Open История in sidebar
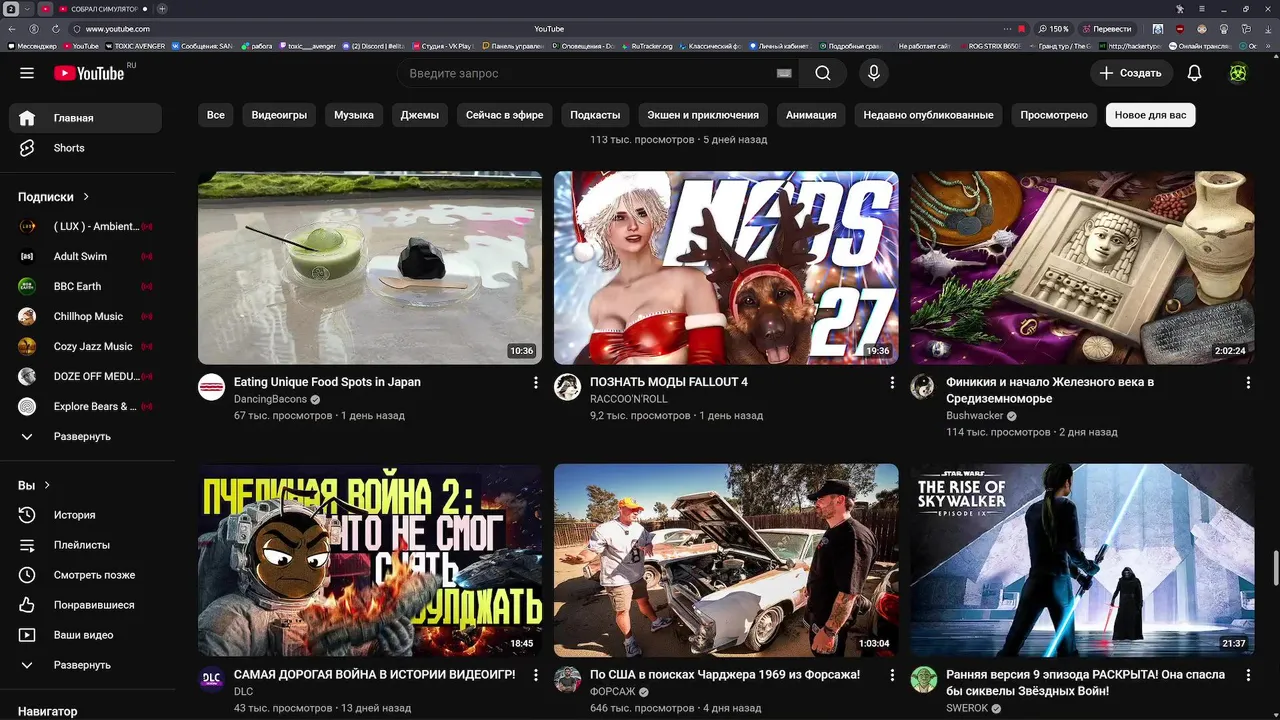This screenshot has height=720, width=1280. (85, 515)
